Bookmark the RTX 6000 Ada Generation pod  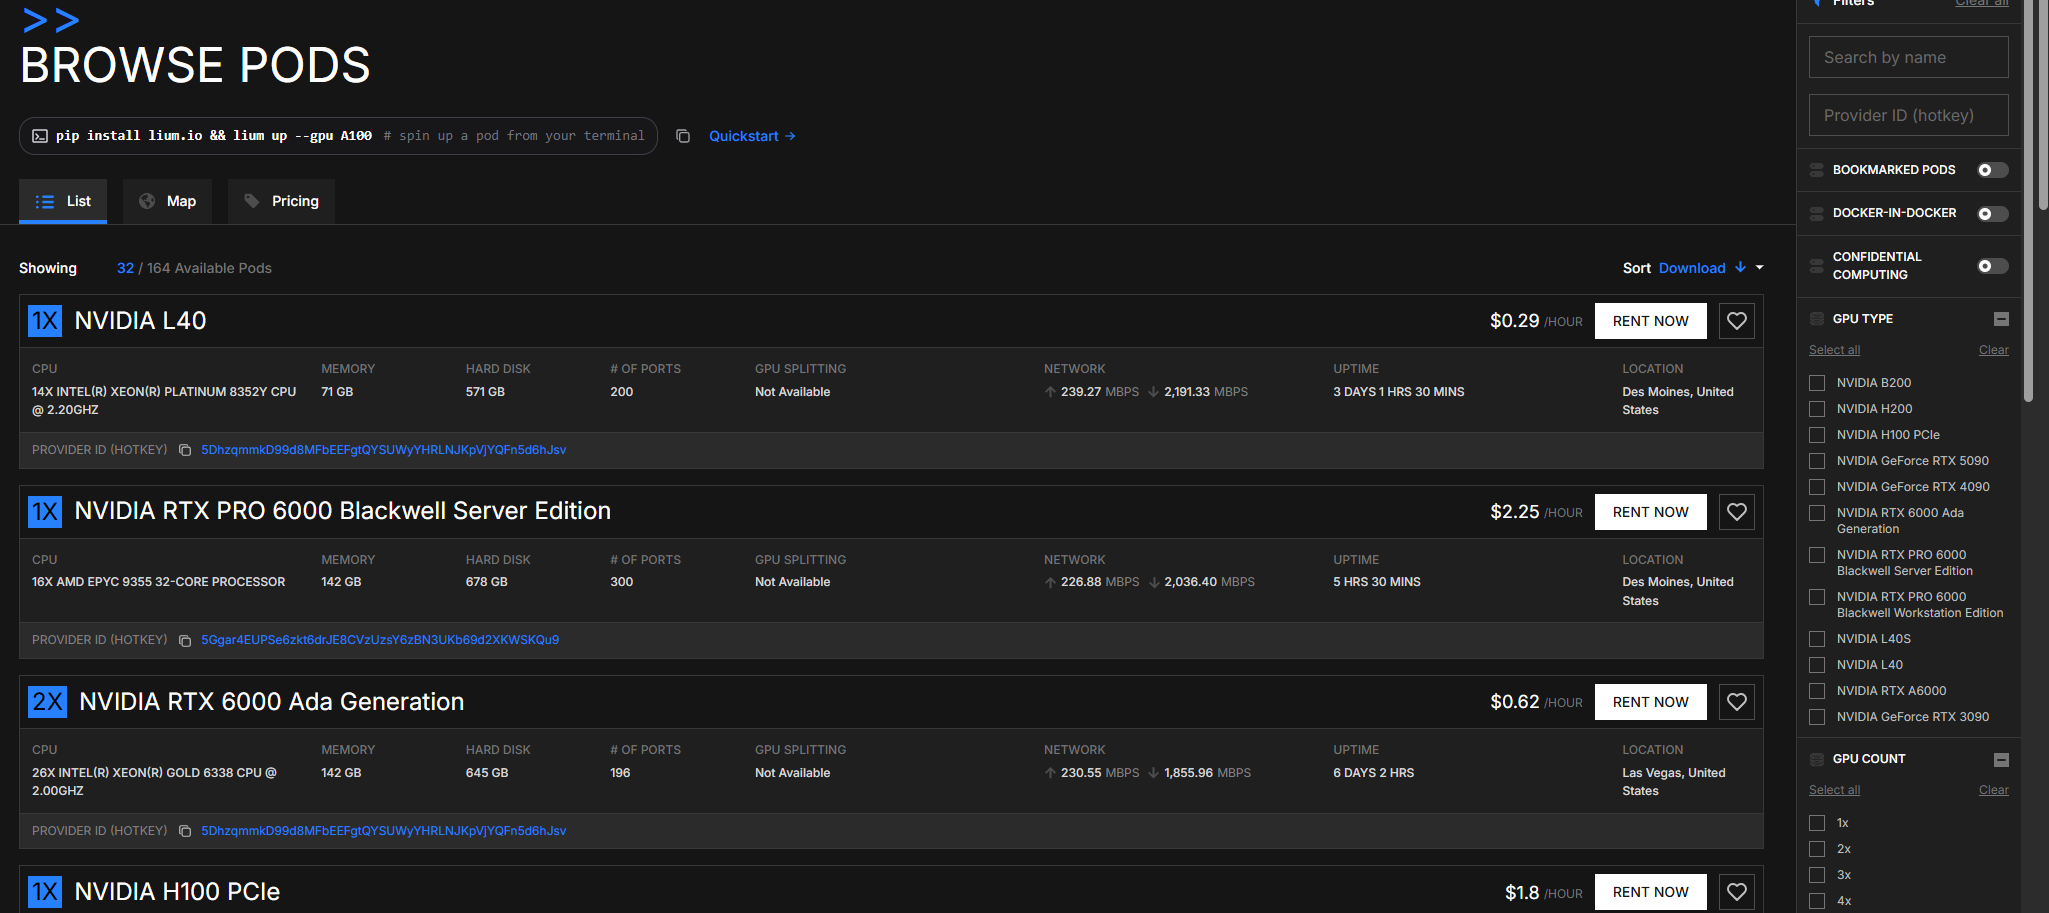coord(1737,702)
